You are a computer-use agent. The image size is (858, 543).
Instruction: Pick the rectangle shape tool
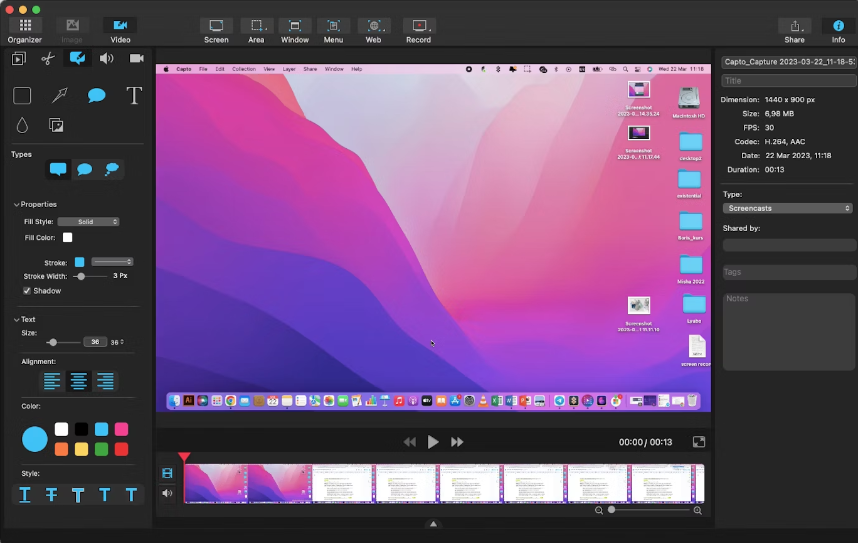point(22,96)
